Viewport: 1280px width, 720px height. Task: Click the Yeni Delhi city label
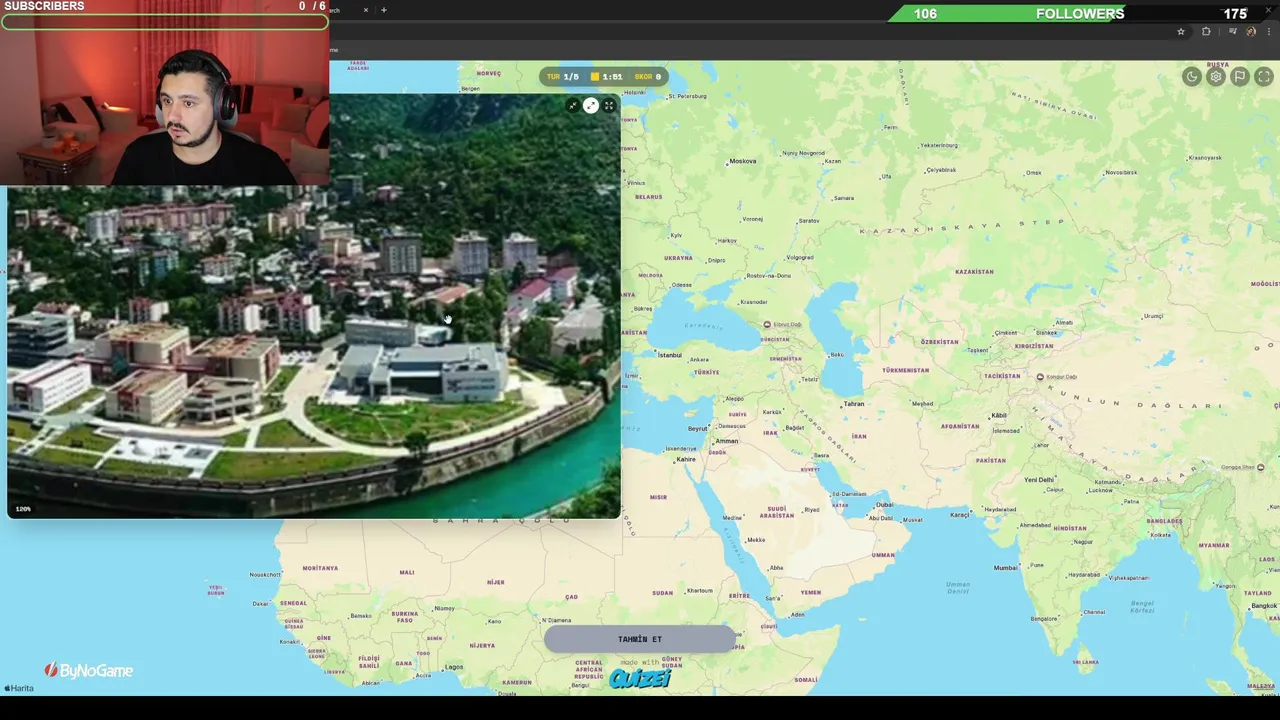coord(1039,480)
